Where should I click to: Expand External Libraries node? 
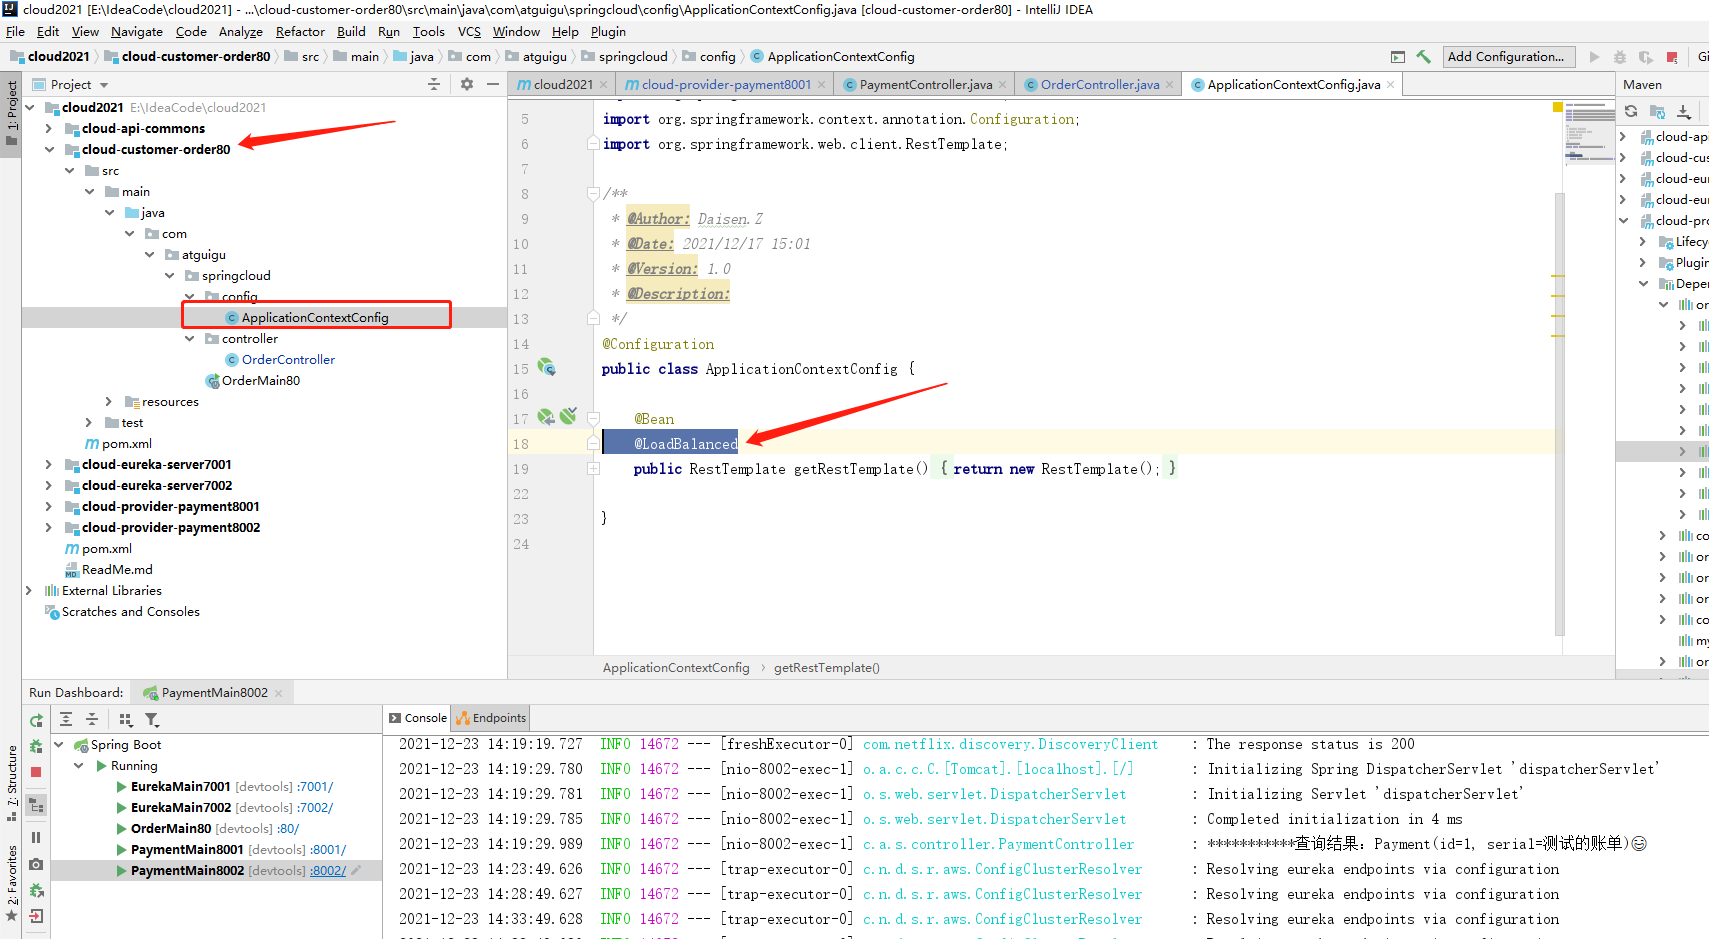coord(28,591)
